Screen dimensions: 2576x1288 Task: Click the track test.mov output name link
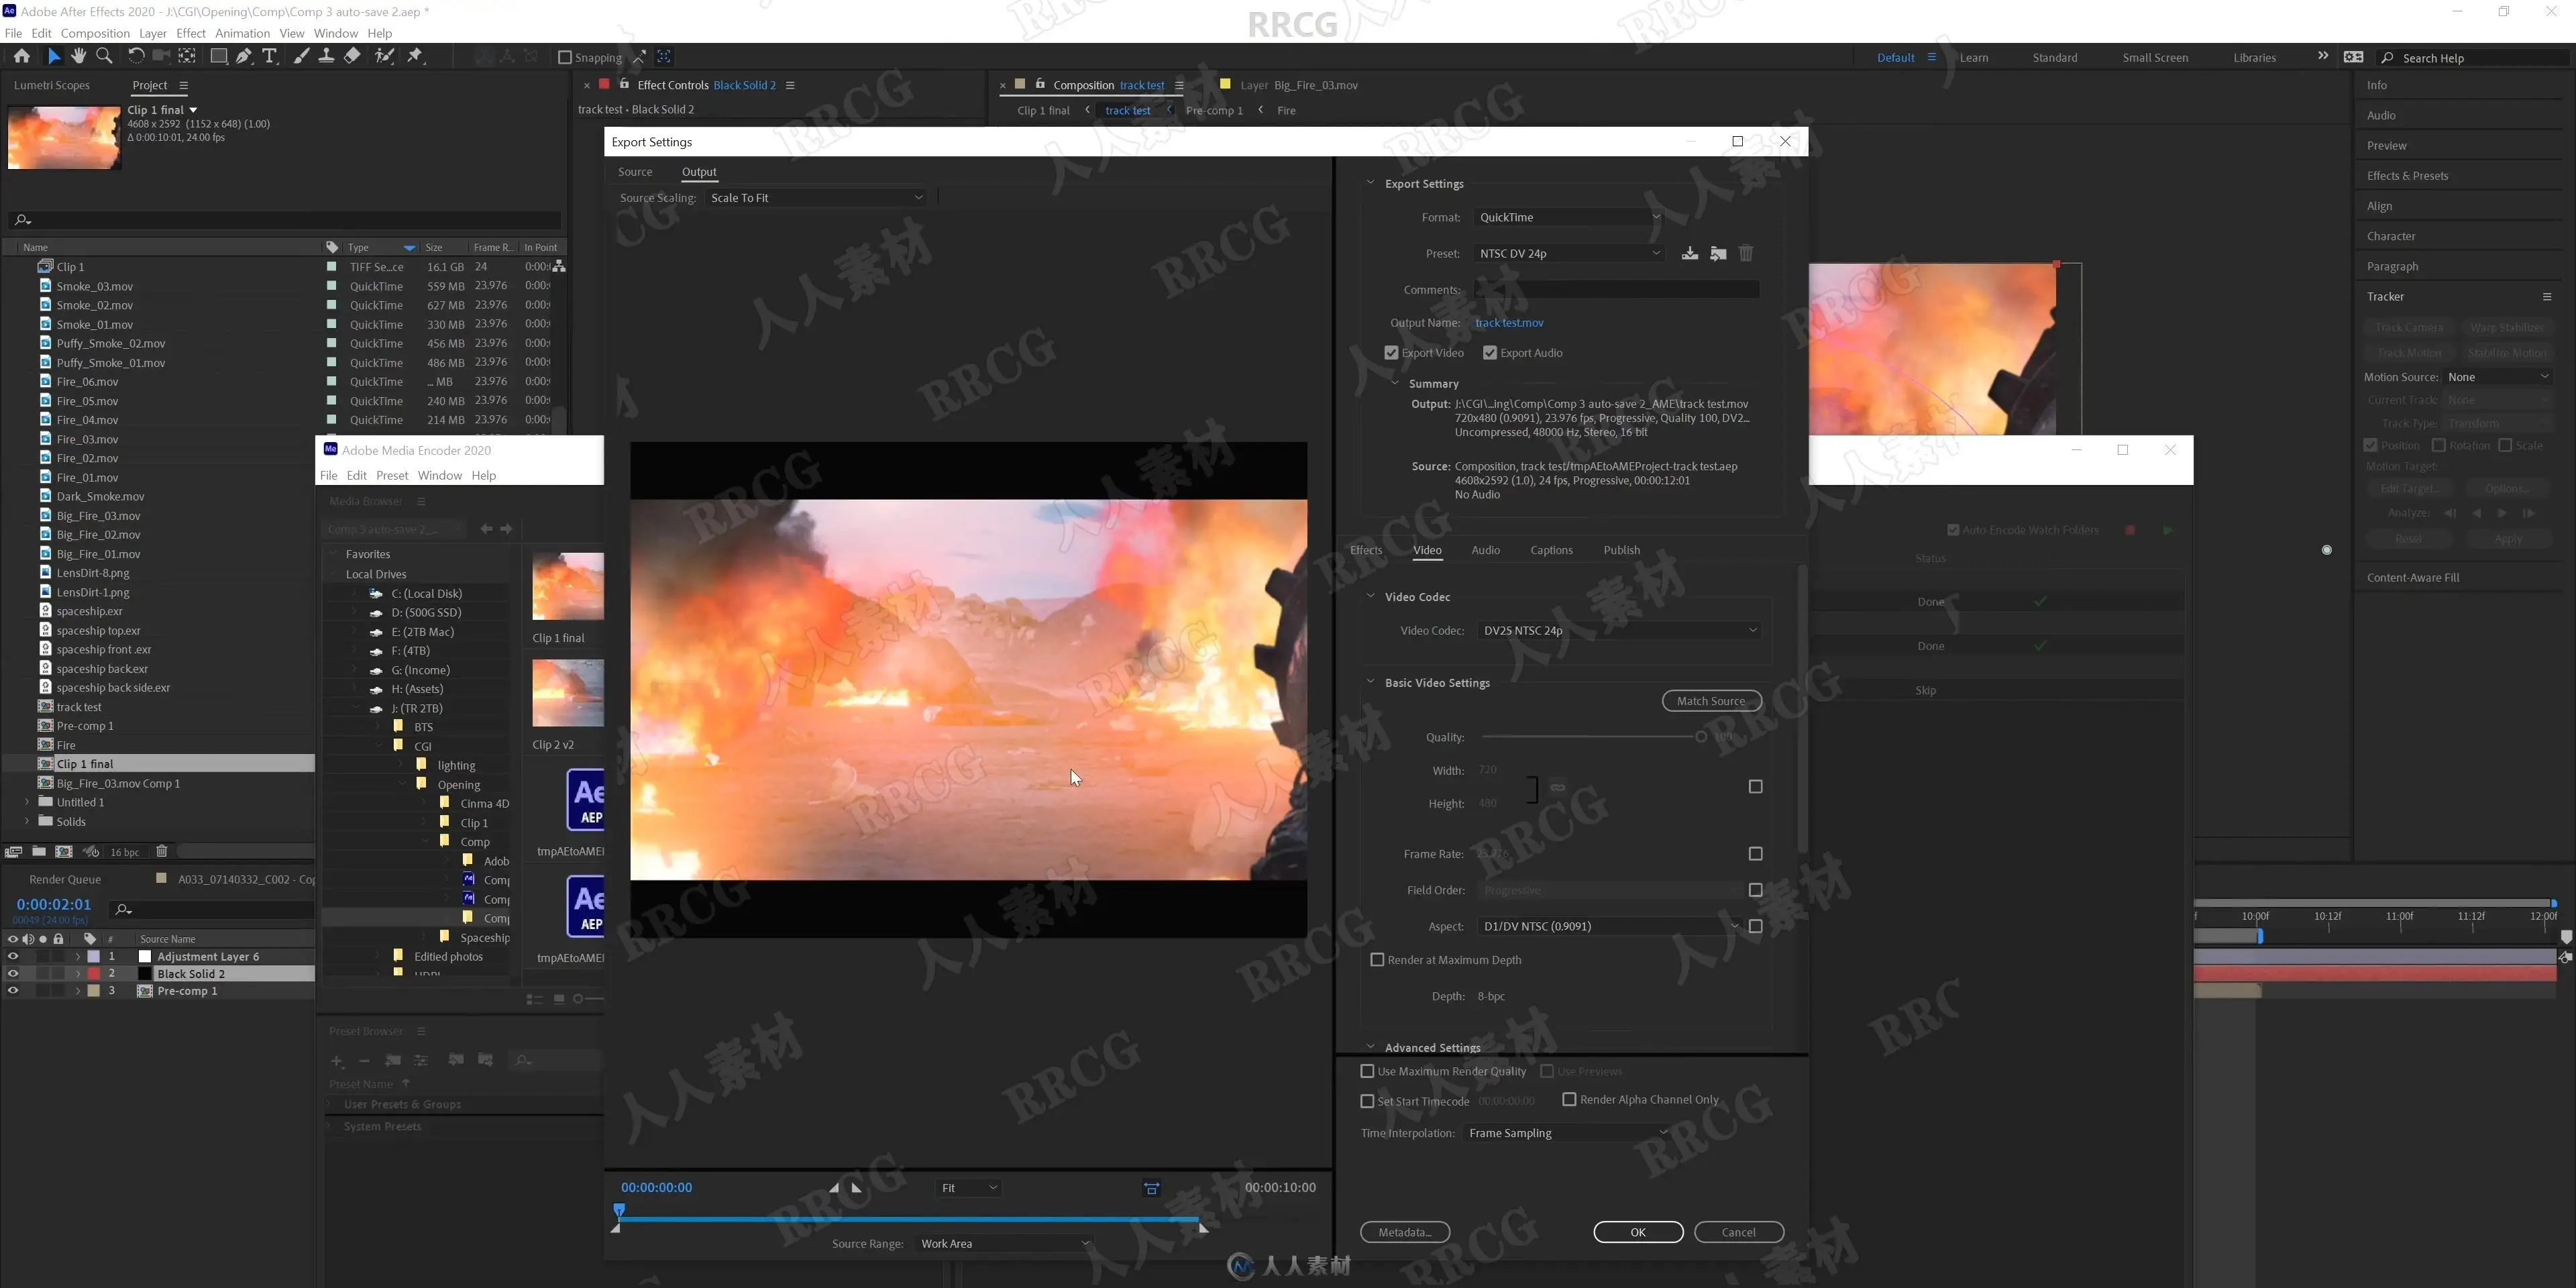click(1509, 323)
